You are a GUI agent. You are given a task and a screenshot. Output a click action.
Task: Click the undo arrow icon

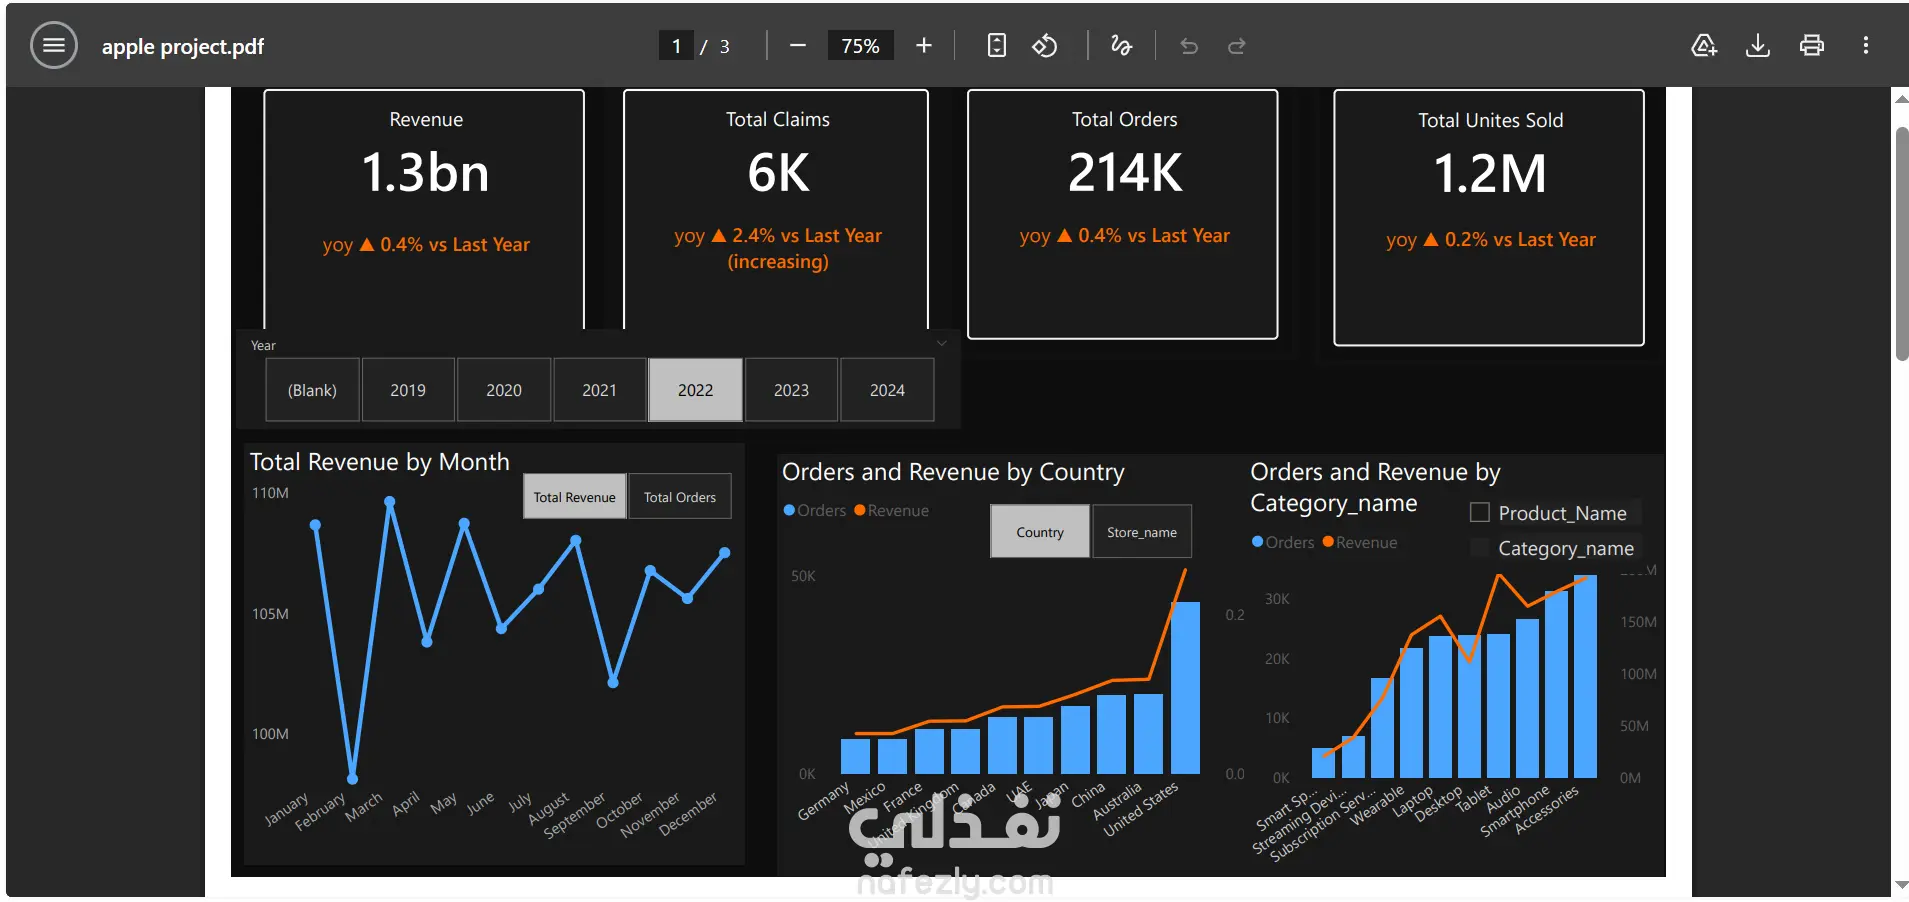(1189, 46)
